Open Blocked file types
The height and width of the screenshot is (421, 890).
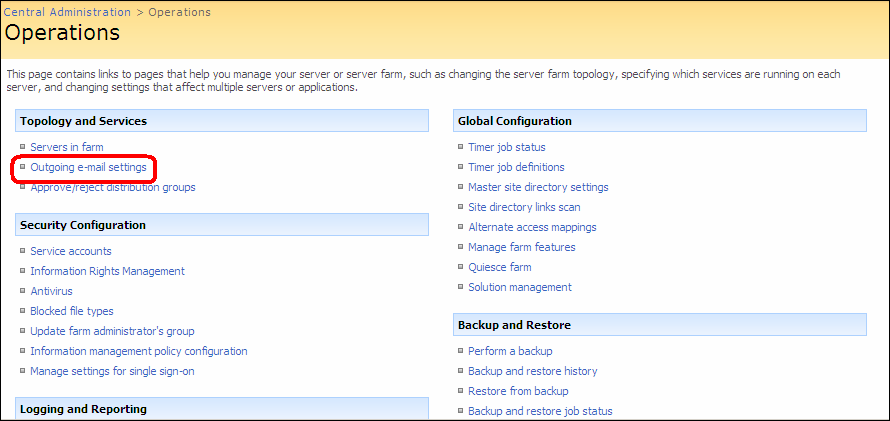72,311
